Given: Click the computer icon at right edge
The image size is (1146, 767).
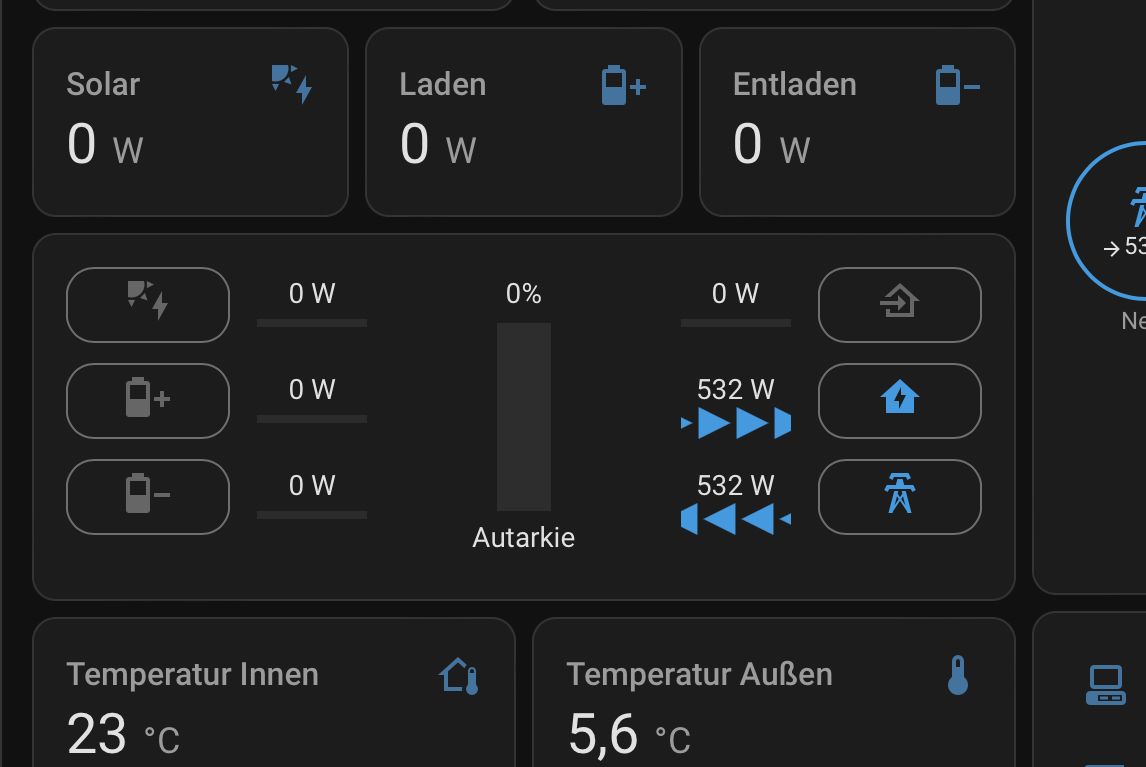Looking at the screenshot, I should click(1105, 685).
